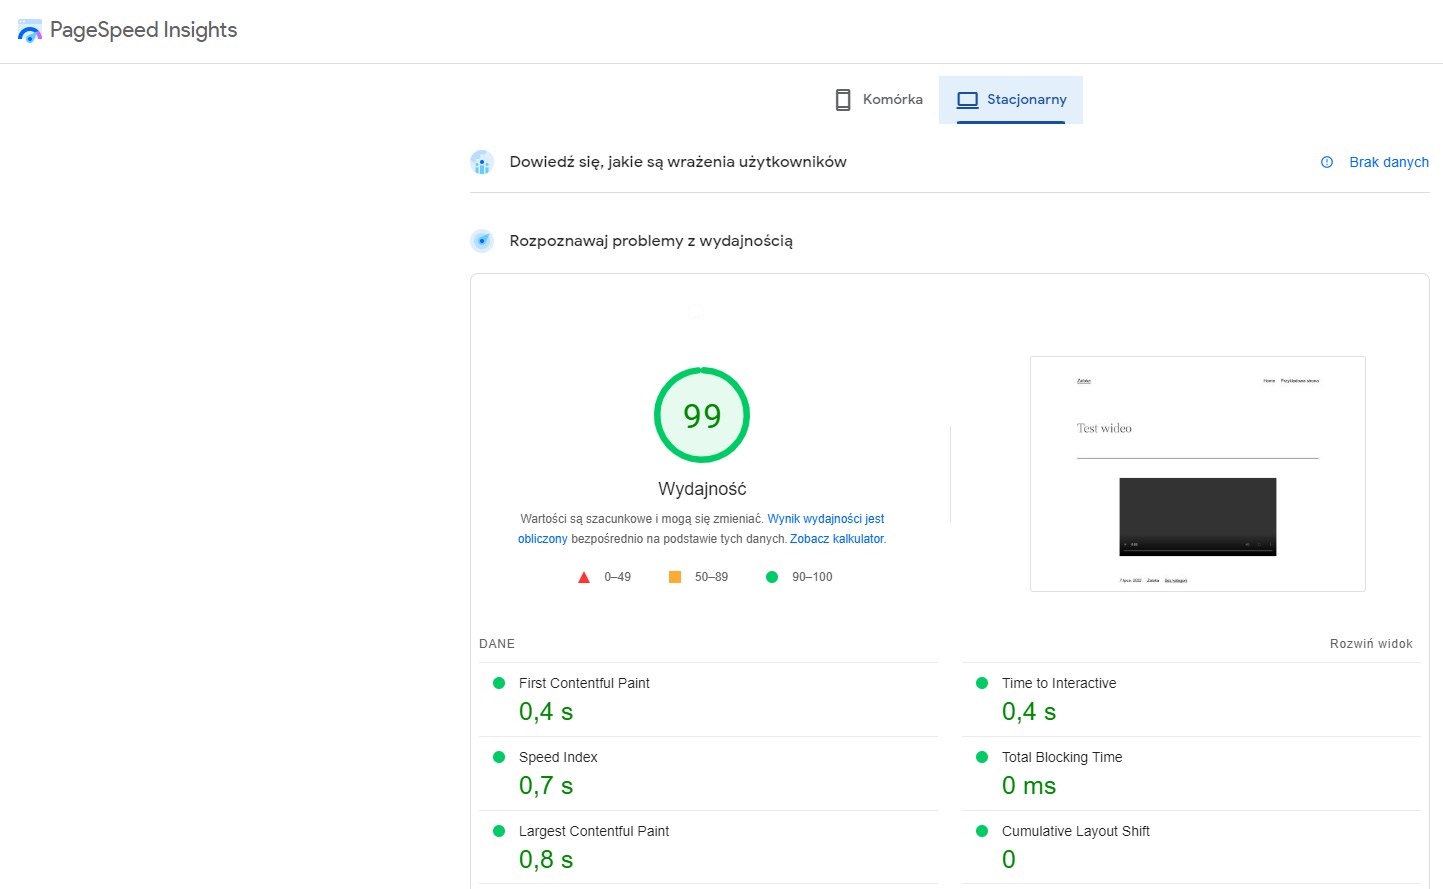Click the Largest Contentful Paint metric label
The image size is (1443, 889).
coord(594,831)
